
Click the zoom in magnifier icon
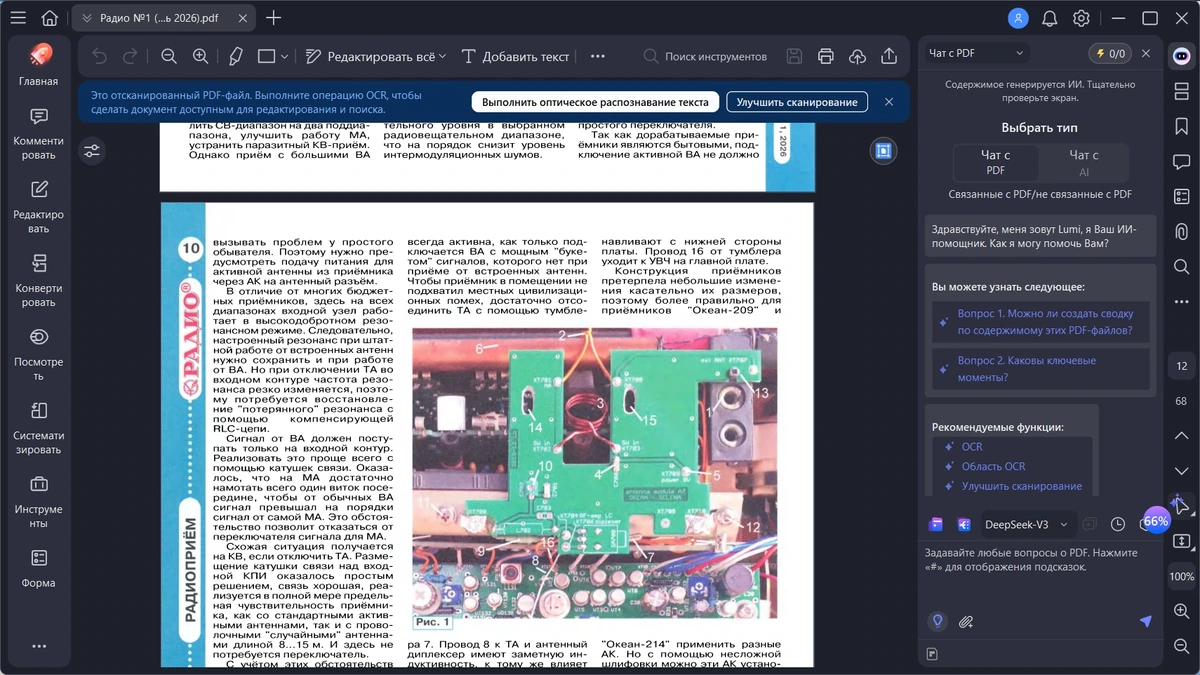point(201,57)
